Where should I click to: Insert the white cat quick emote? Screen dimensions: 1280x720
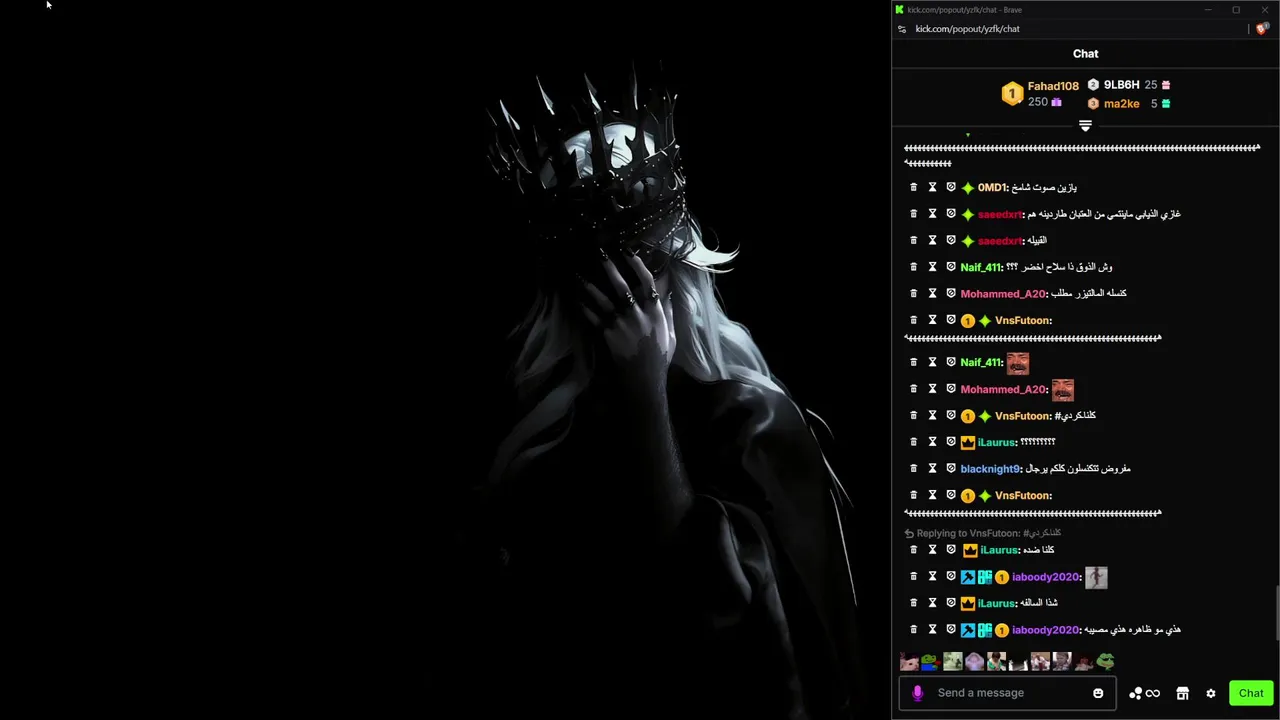pos(1018,661)
